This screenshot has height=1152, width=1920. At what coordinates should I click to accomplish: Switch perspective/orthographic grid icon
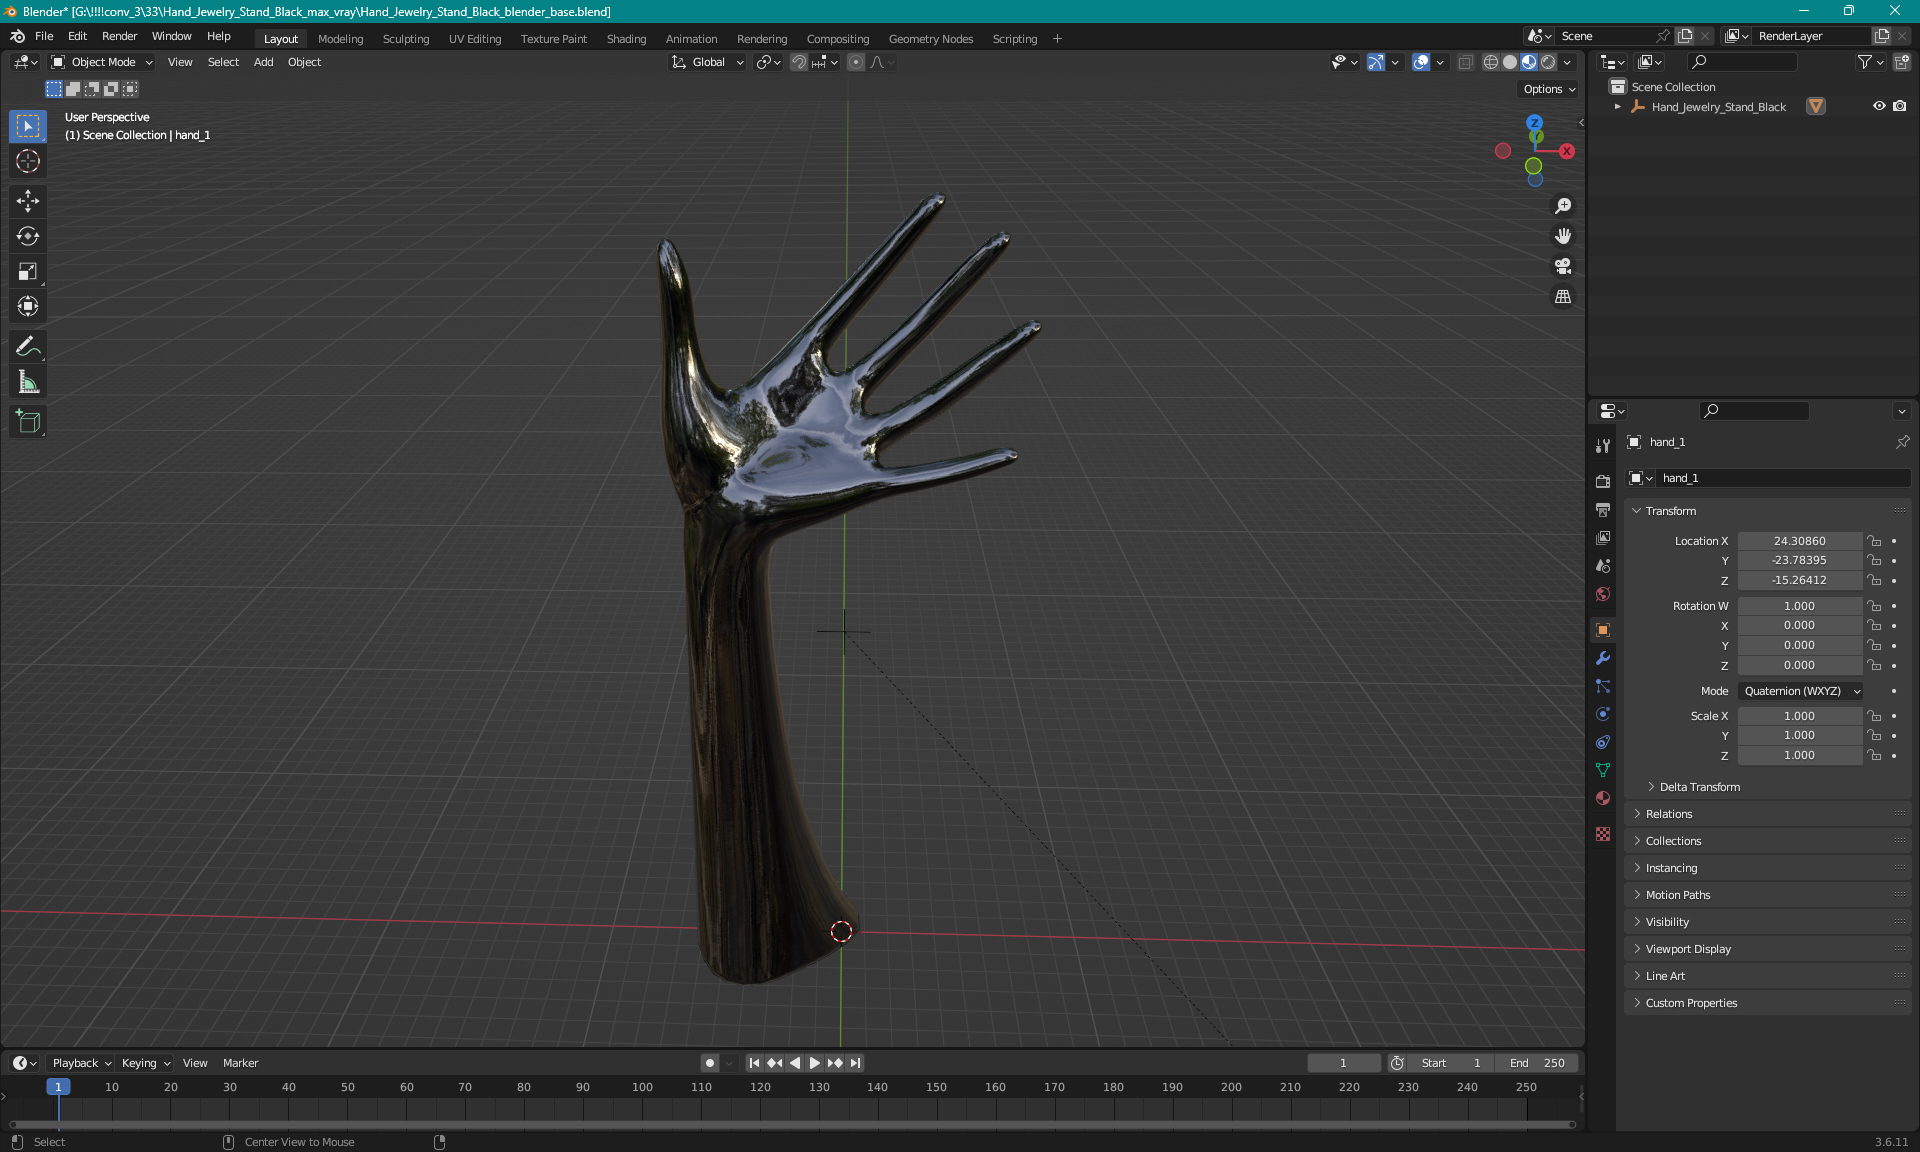[x=1563, y=297]
